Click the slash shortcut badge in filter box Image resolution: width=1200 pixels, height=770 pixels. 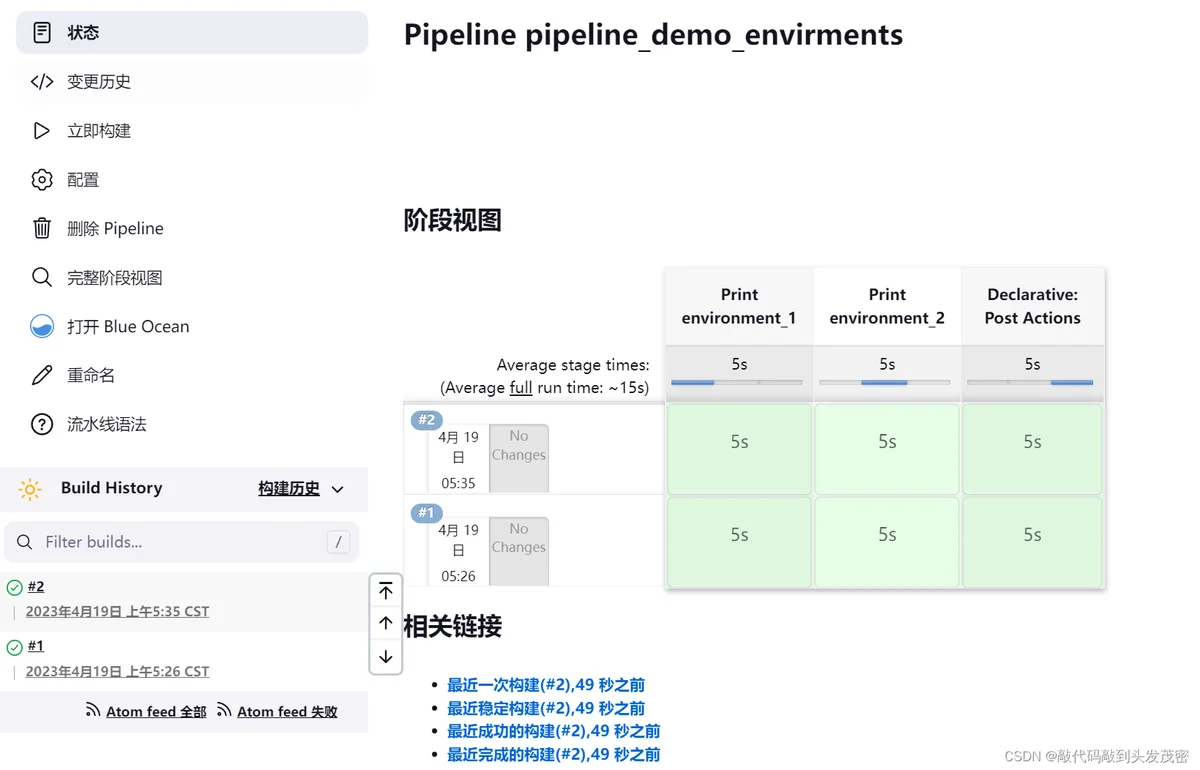tap(339, 542)
